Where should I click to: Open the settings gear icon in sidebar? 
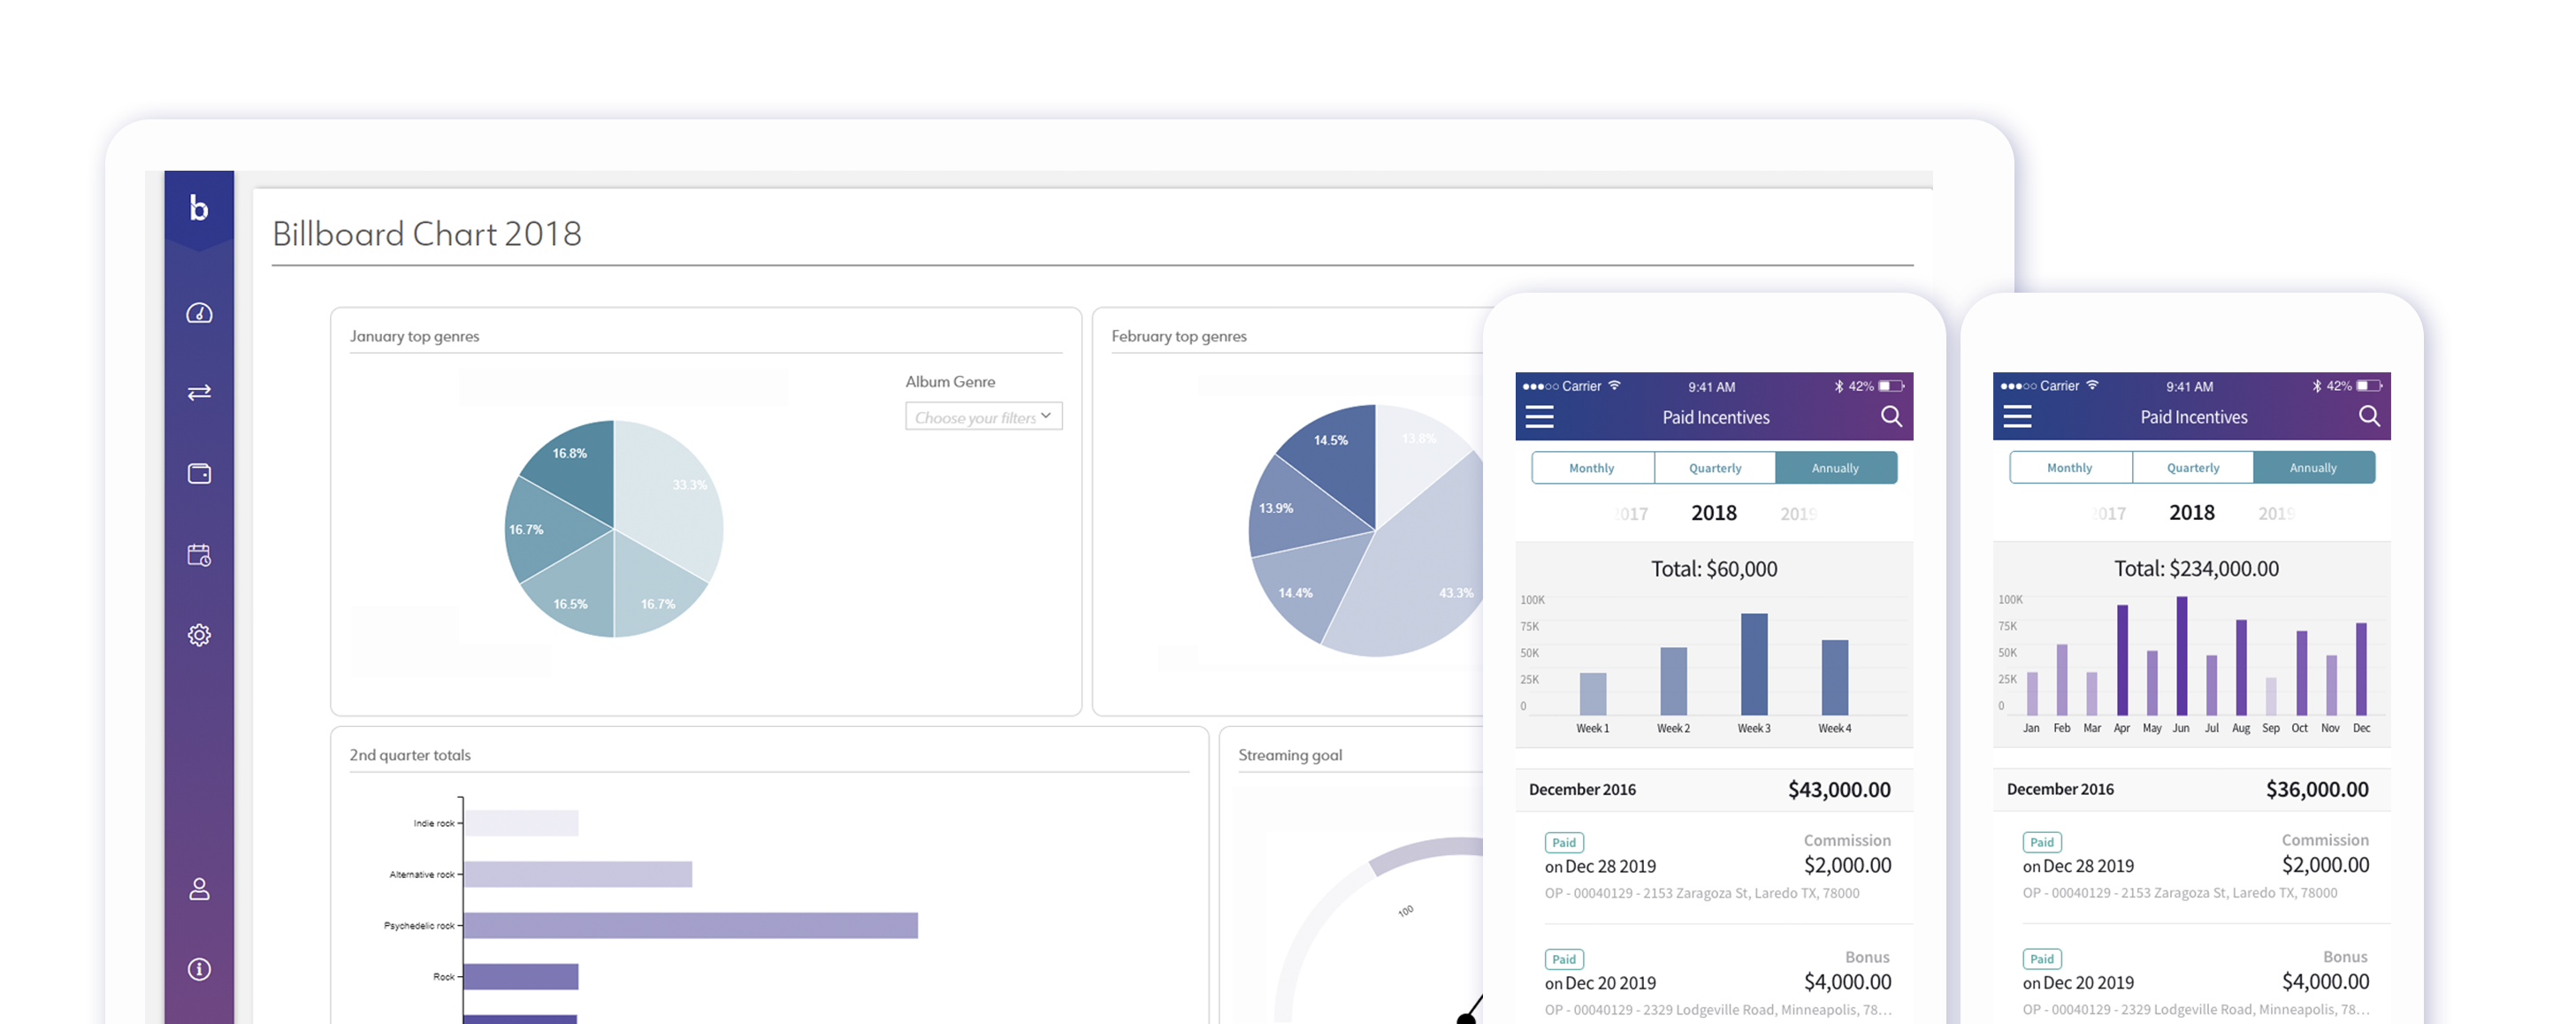199,635
